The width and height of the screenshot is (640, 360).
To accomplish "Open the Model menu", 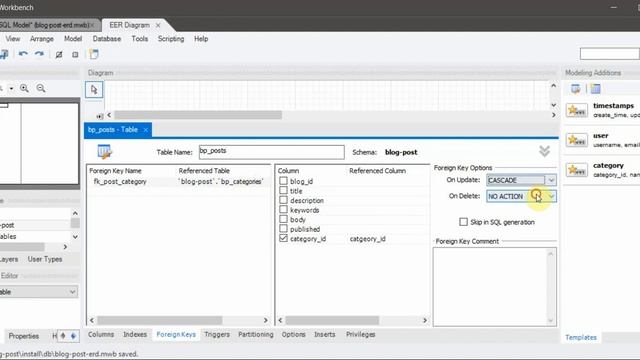I will click(x=73, y=39).
